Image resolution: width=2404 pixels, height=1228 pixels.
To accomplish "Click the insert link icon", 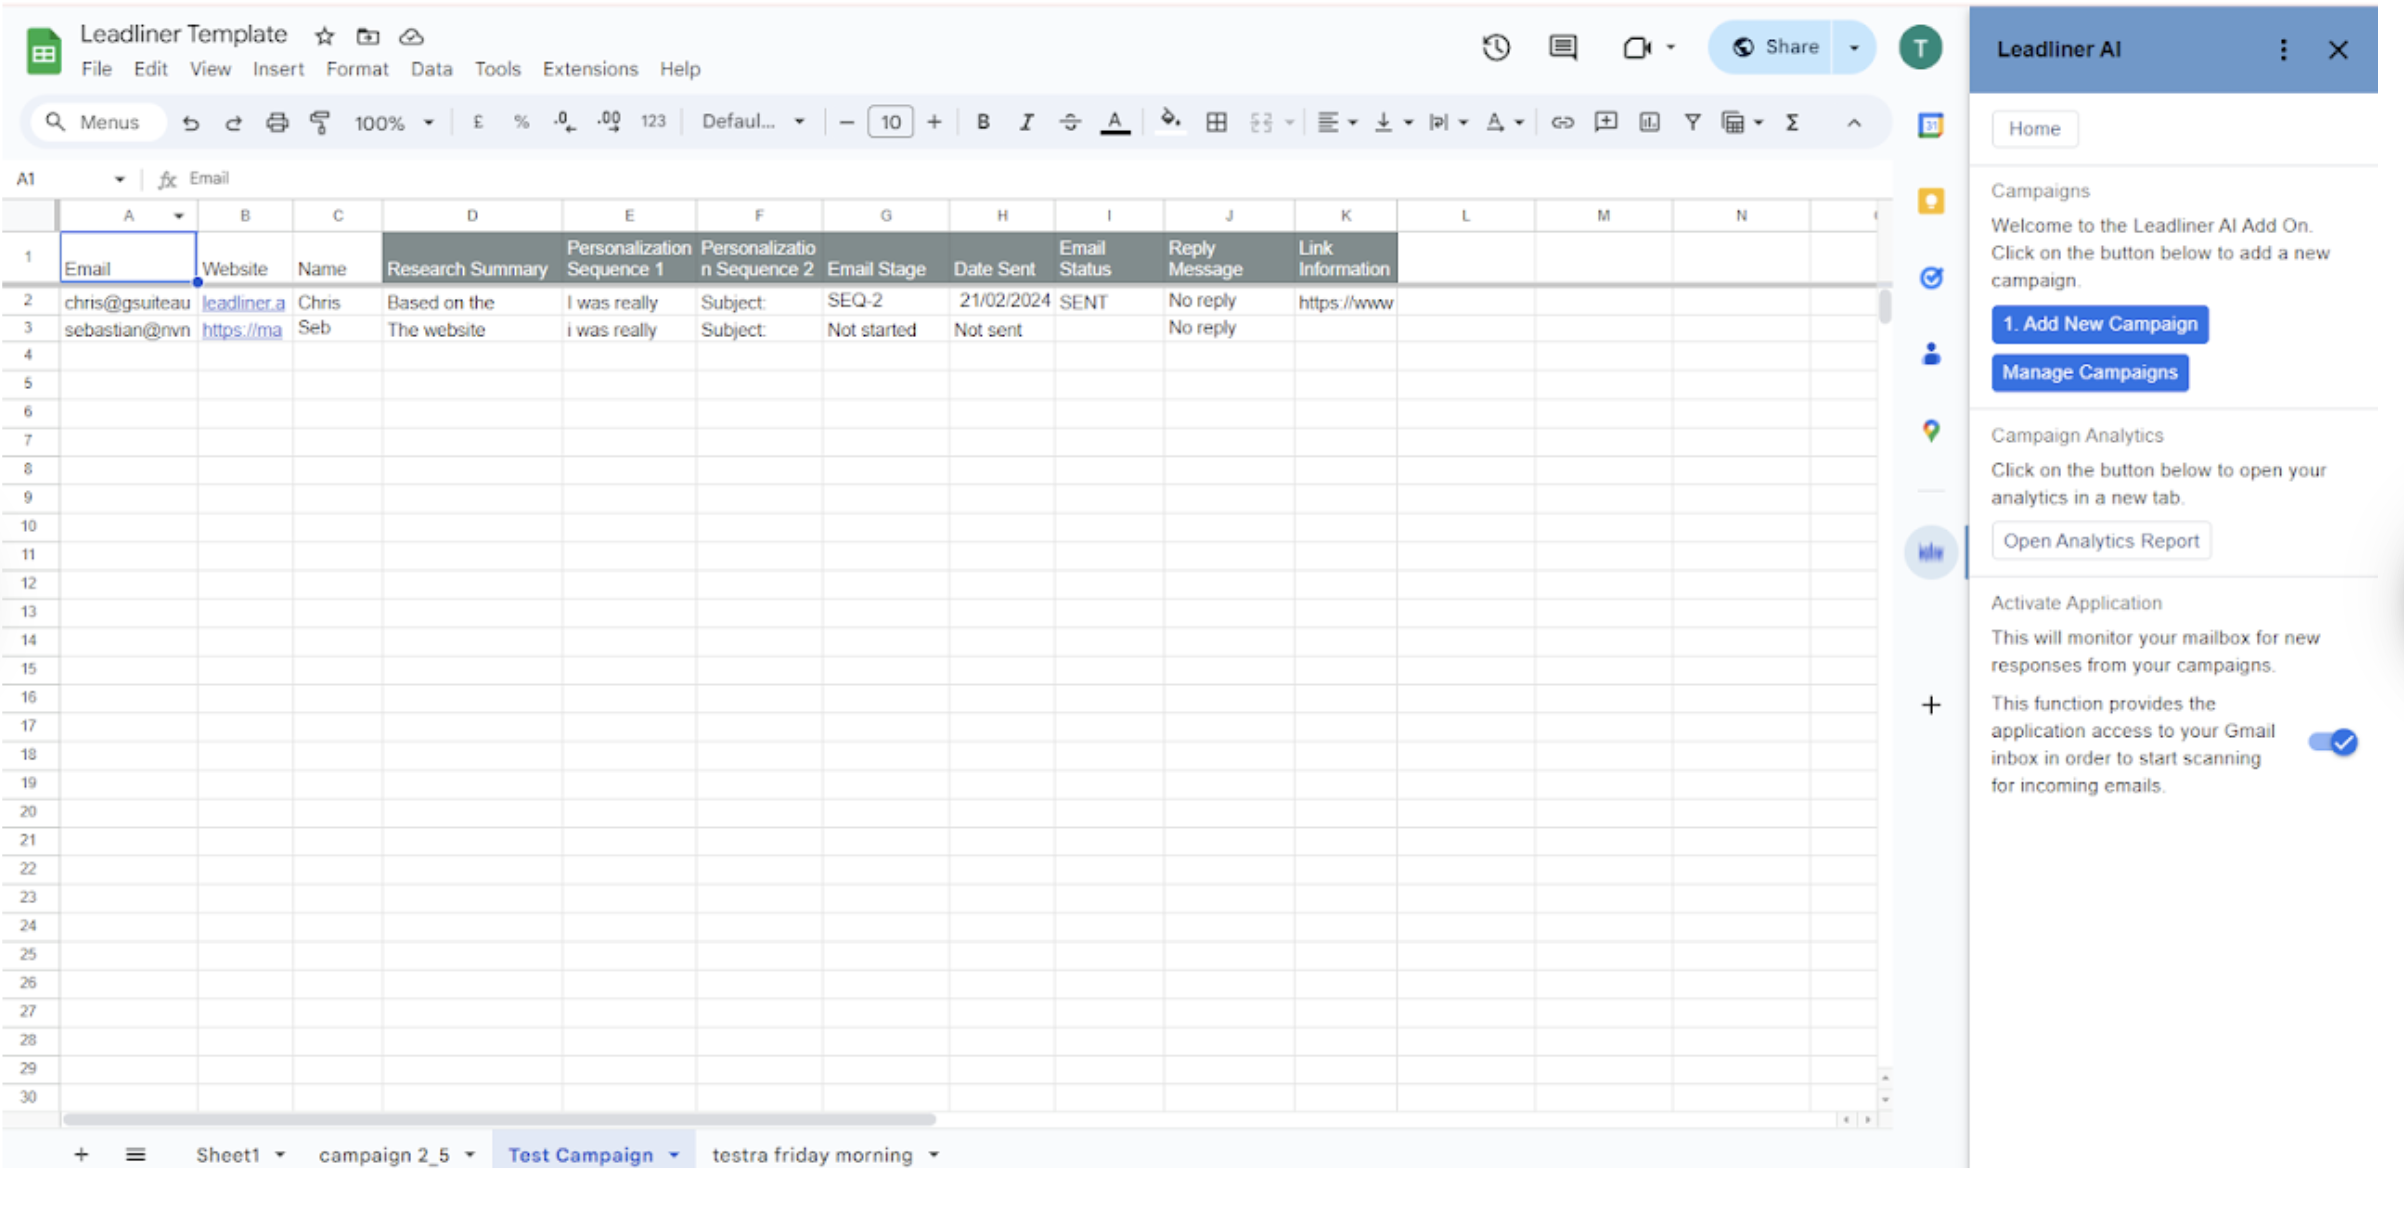I will click(1561, 122).
